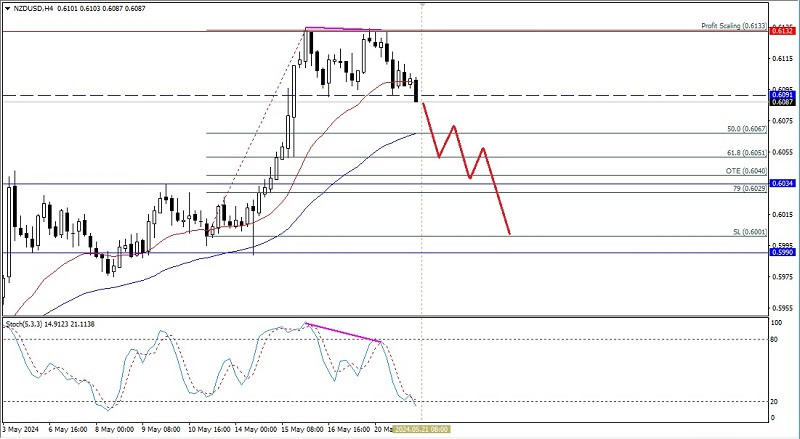Click the OHLC values 0.6101 0.6103 0.6087 0.6087
The width and height of the screenshot is (800, 439).
tap(101, 9)
